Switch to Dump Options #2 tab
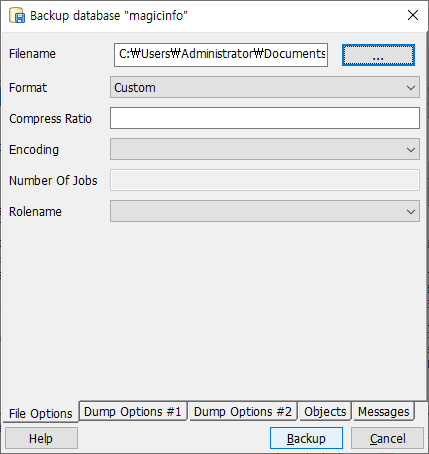The width and height of the screenshot is (429, 454). [x=243, y=412]
